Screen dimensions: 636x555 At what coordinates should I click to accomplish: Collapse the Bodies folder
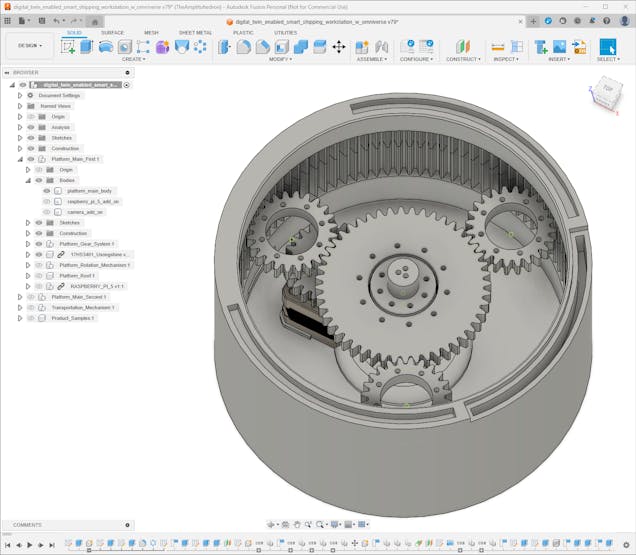click(x=28, y=180)
